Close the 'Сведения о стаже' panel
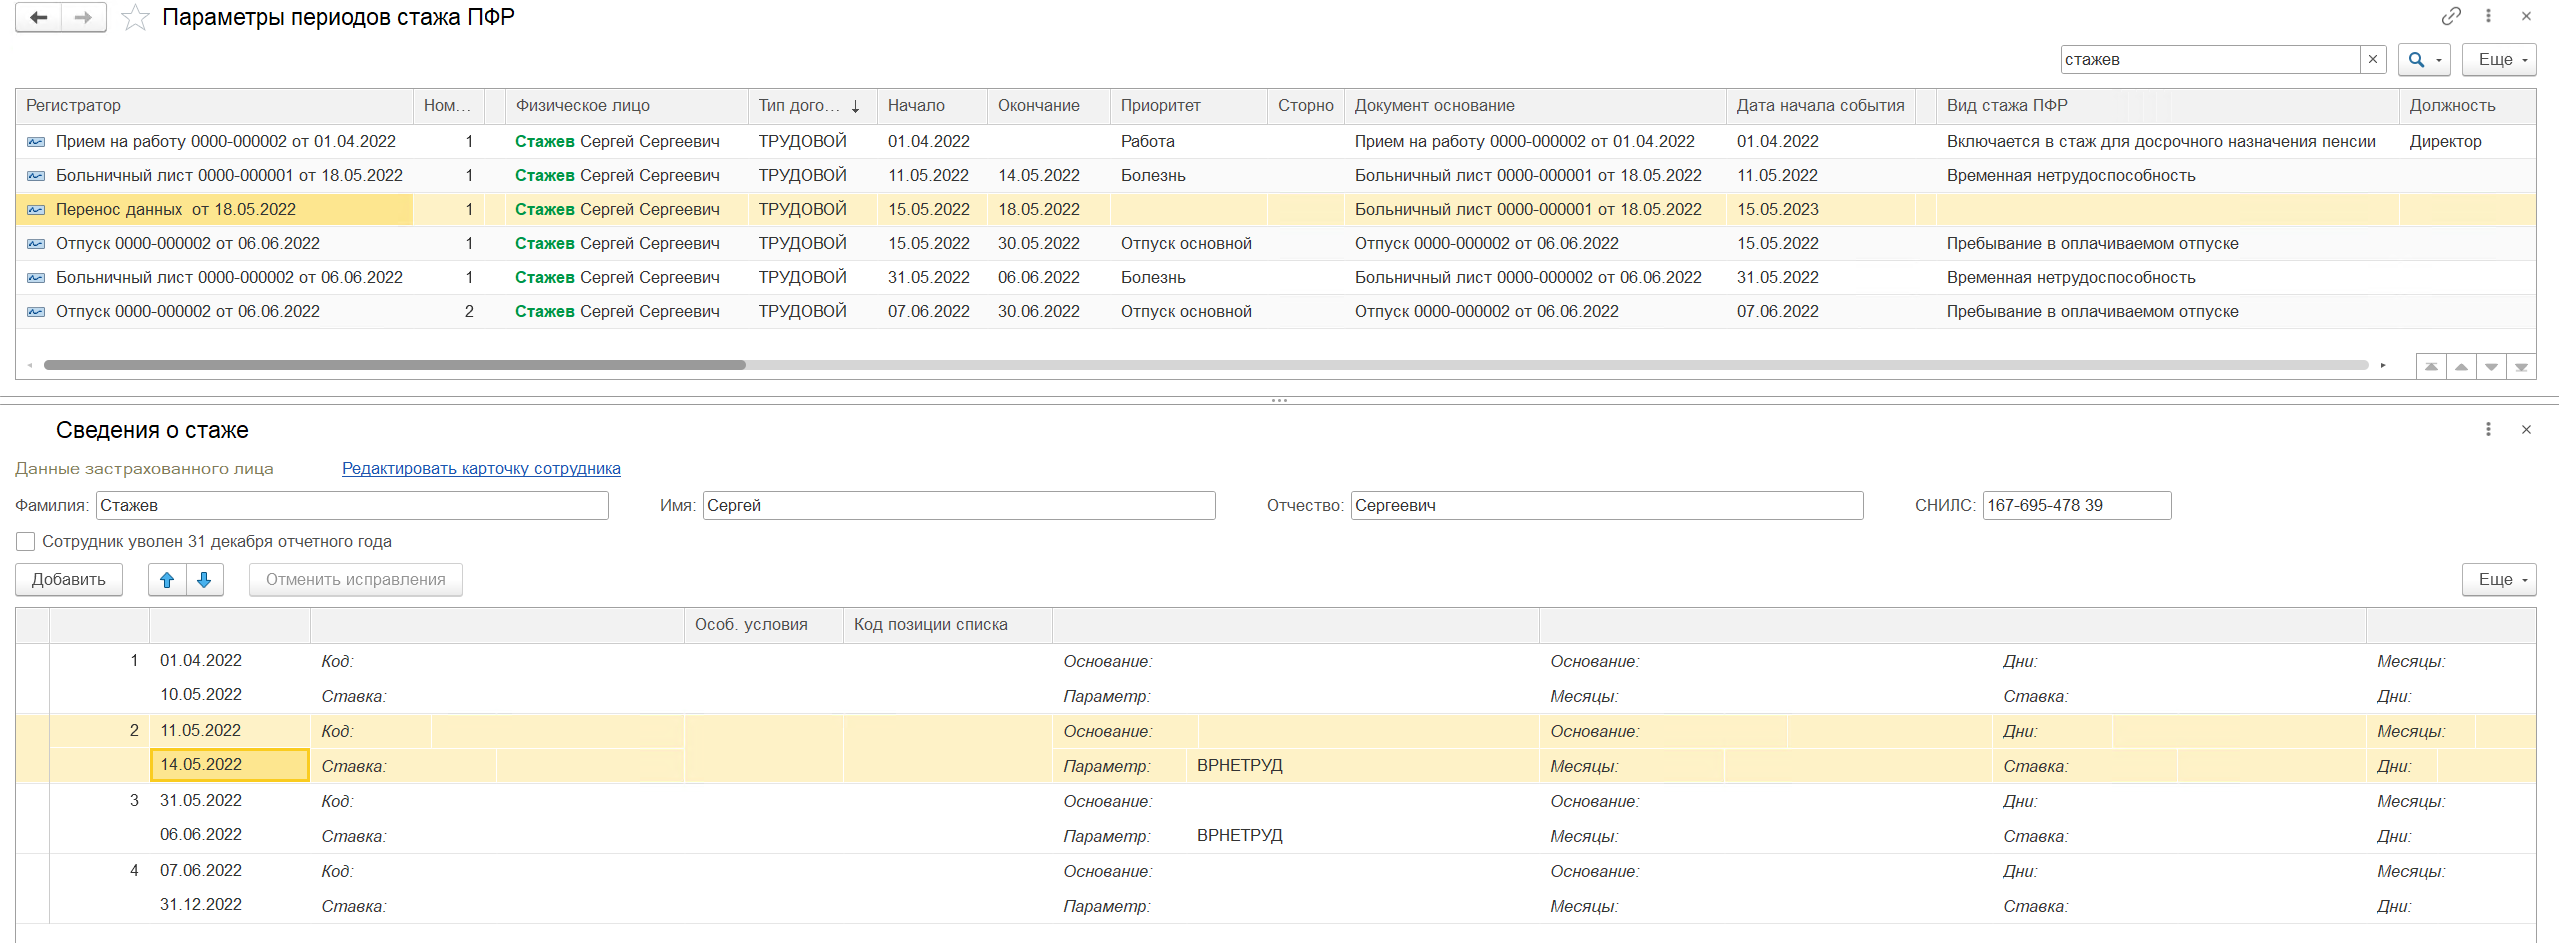 [x=2526, y=429]
